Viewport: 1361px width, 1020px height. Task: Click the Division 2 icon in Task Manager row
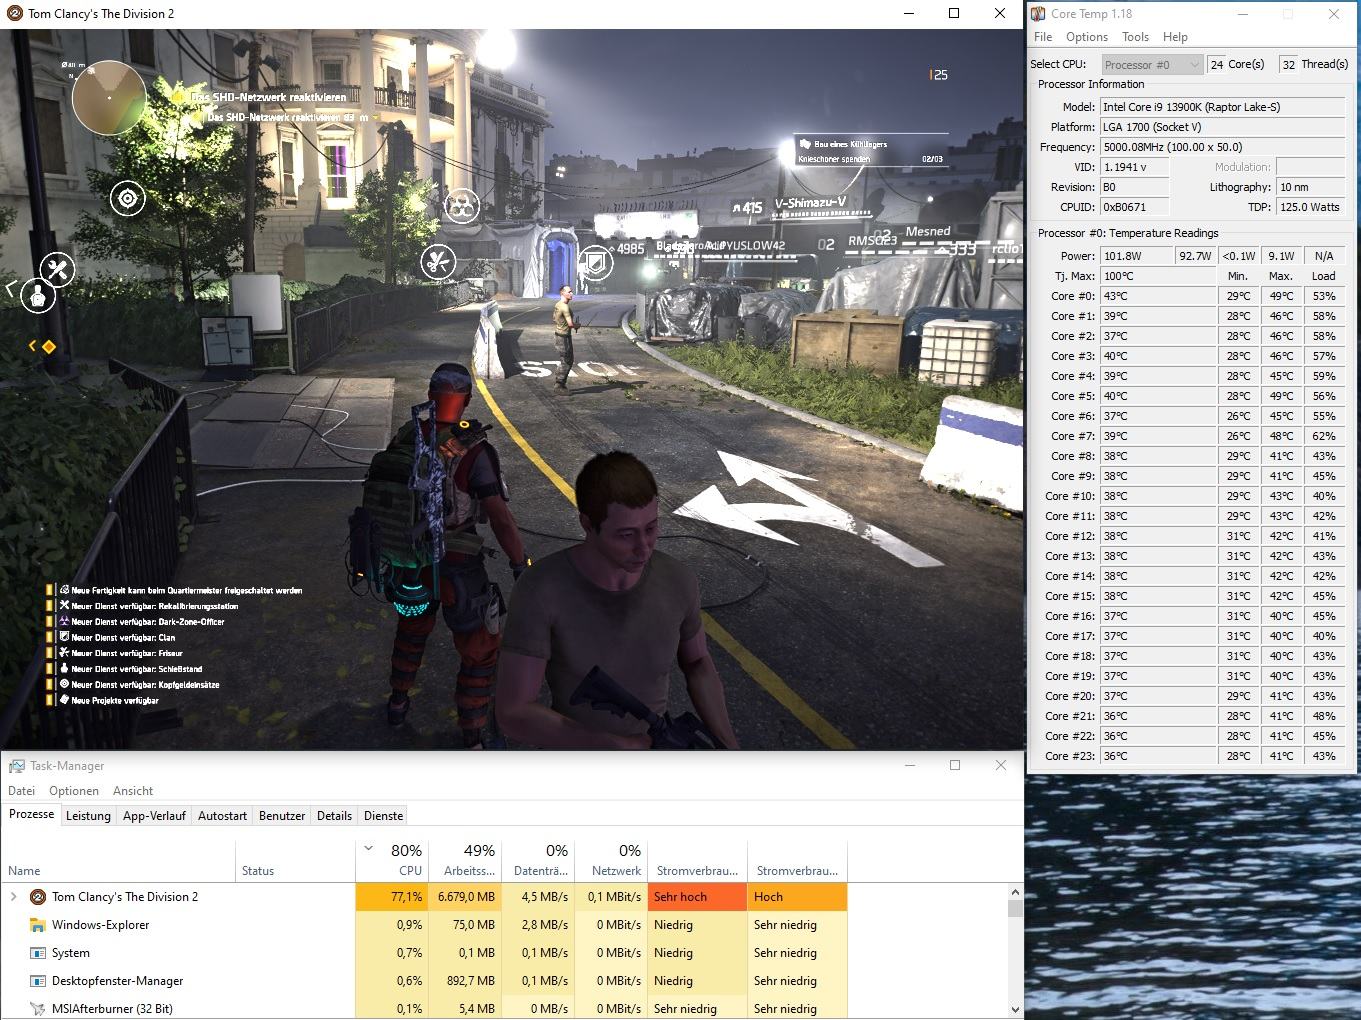38,897
